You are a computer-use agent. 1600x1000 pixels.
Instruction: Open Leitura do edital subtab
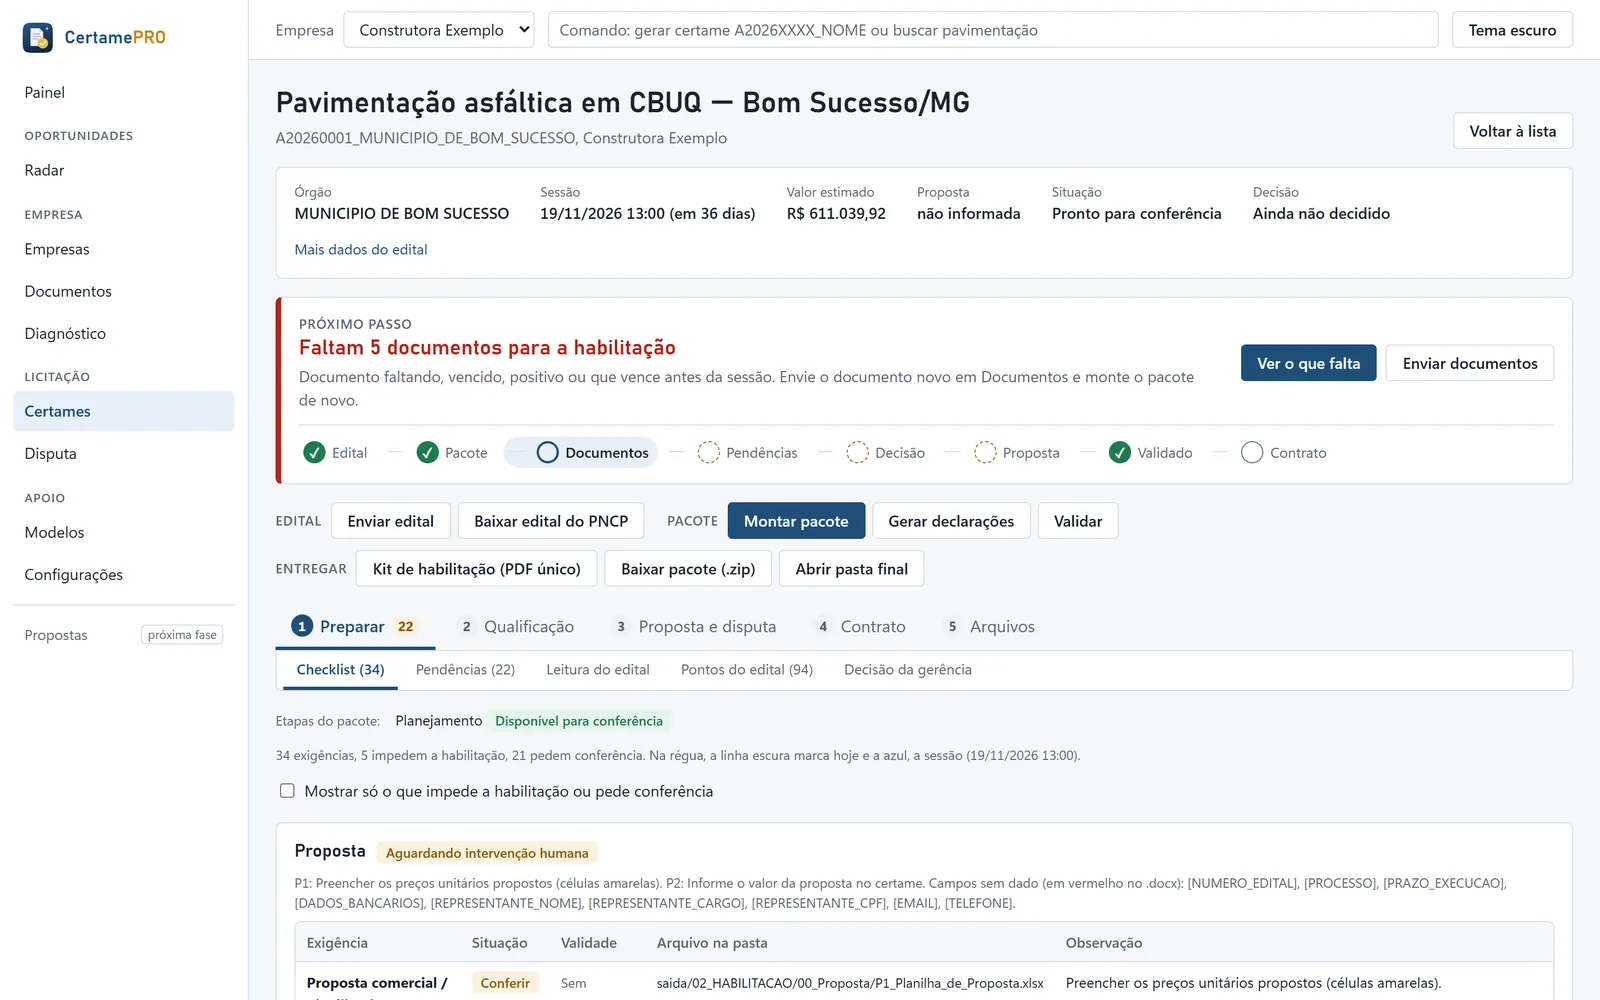[598, 670]
